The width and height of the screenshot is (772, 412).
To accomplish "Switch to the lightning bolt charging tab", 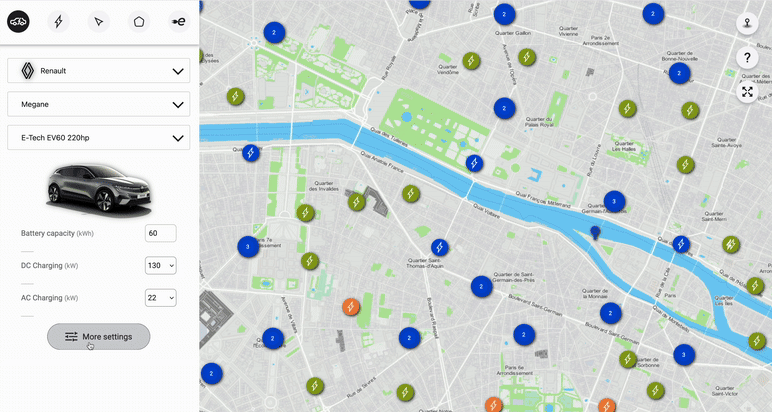I will pyautogui.click(x=58, y=21).
